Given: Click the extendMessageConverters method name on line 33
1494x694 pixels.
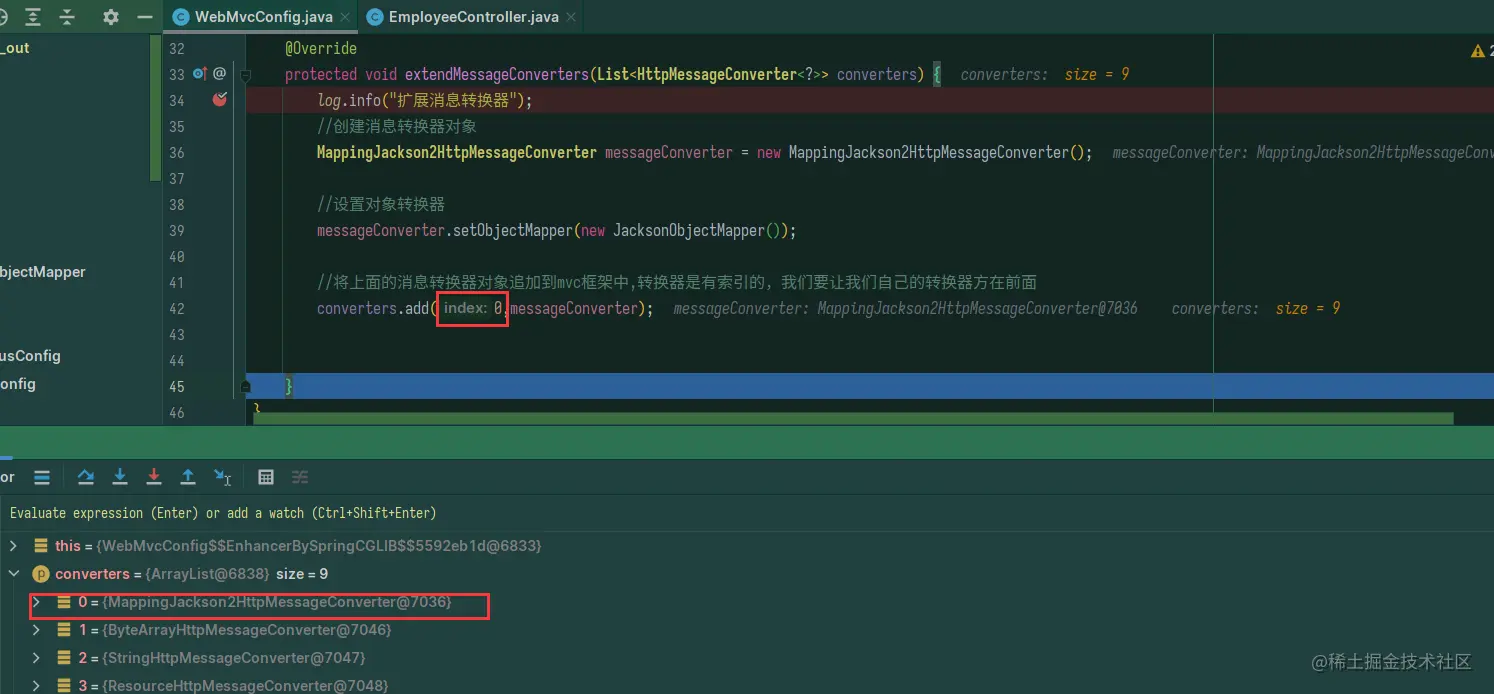Looking at the screenshot, I should click(497, 74).
